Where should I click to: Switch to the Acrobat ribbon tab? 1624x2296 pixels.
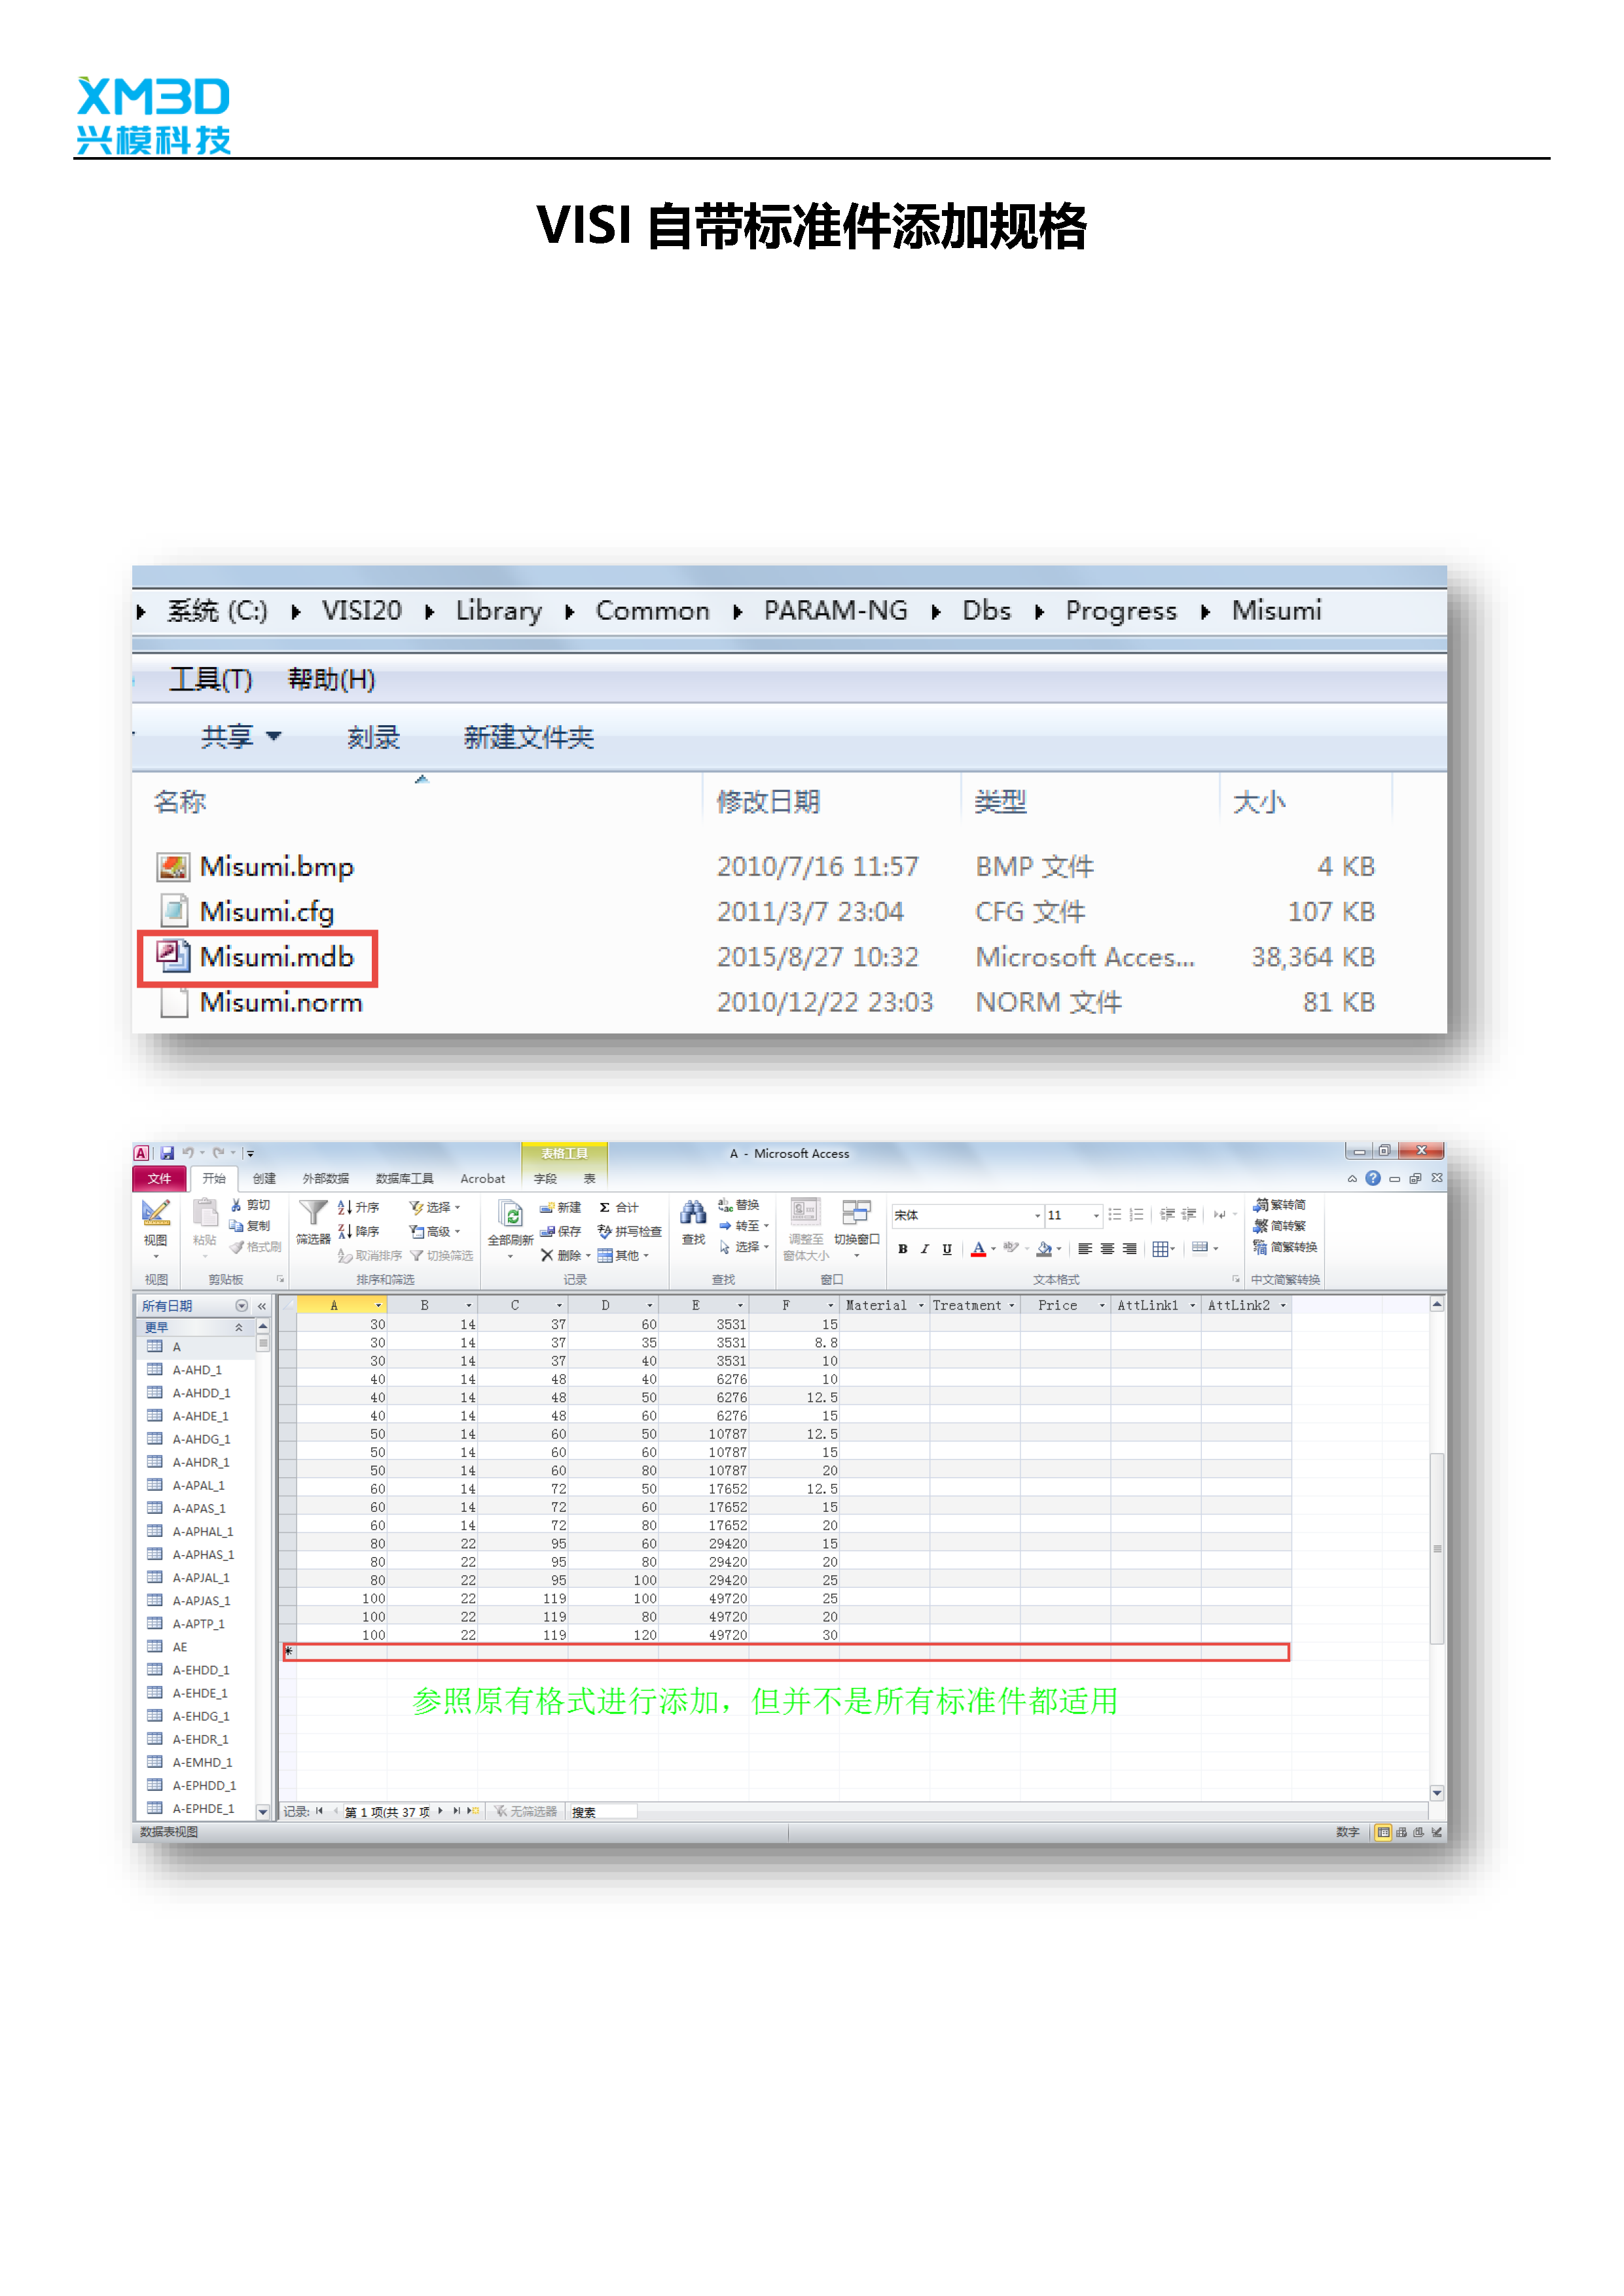(x=482, y=1178)
